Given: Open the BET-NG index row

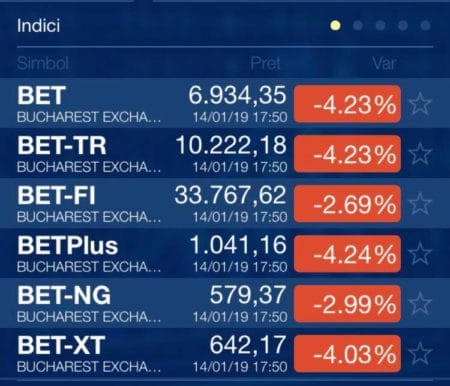Looking at the screenshot, I should [x=225, y=303].
